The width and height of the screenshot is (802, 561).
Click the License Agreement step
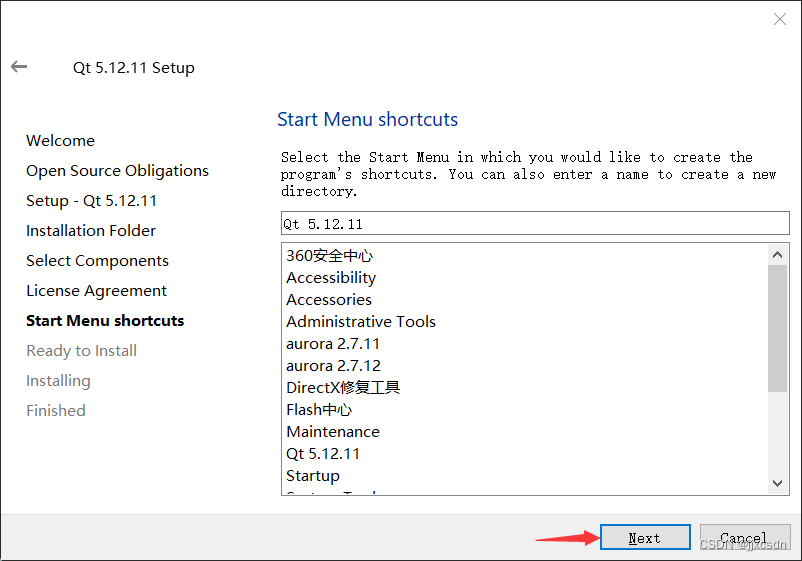click(96, 291)
